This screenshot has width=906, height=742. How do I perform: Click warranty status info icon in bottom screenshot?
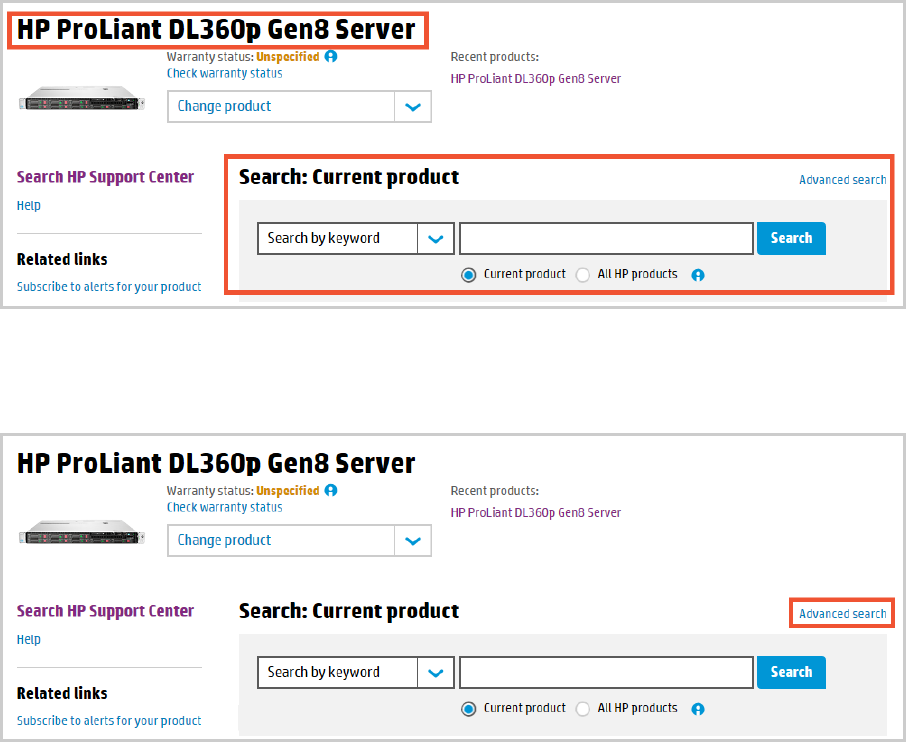click(331, 490)
